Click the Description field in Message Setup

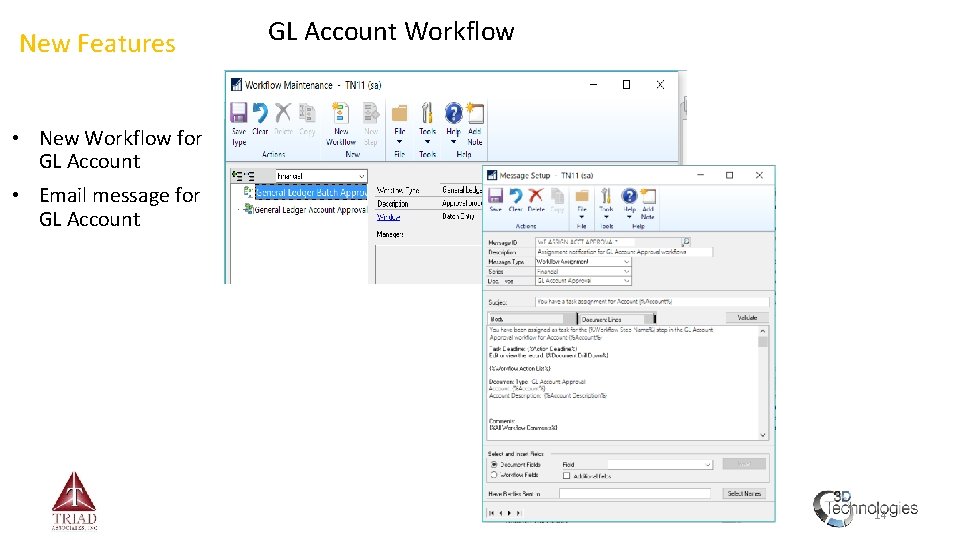point(623,252)
